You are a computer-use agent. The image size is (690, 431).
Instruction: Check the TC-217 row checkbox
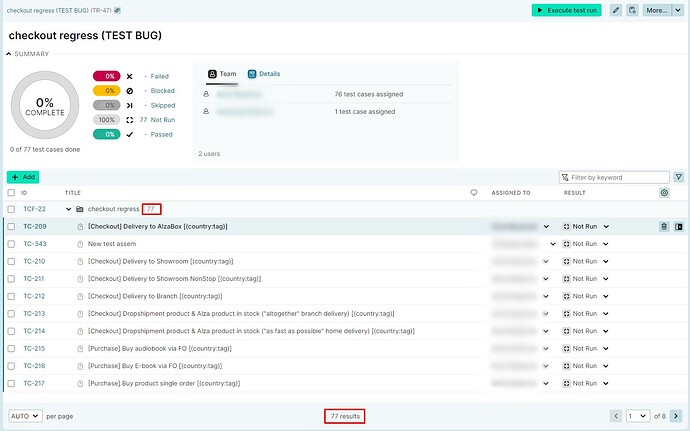click(11, 383)
